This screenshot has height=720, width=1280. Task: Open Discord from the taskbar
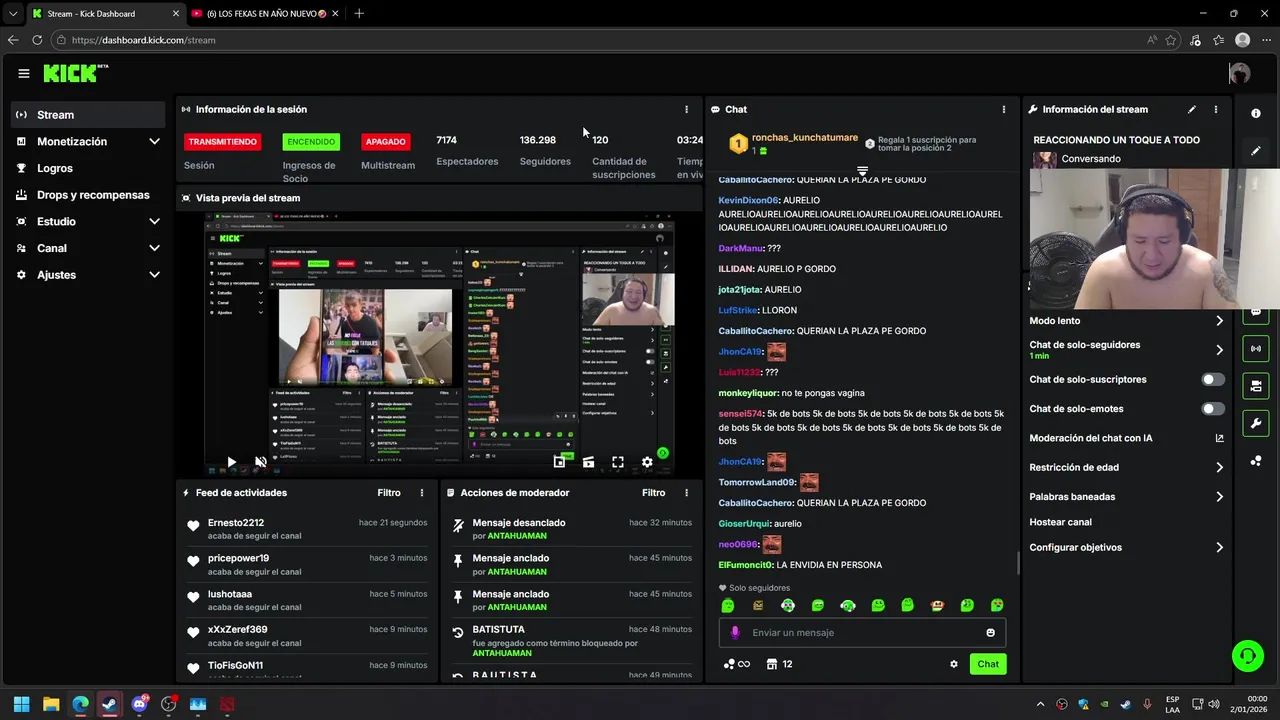pos(139,705)
